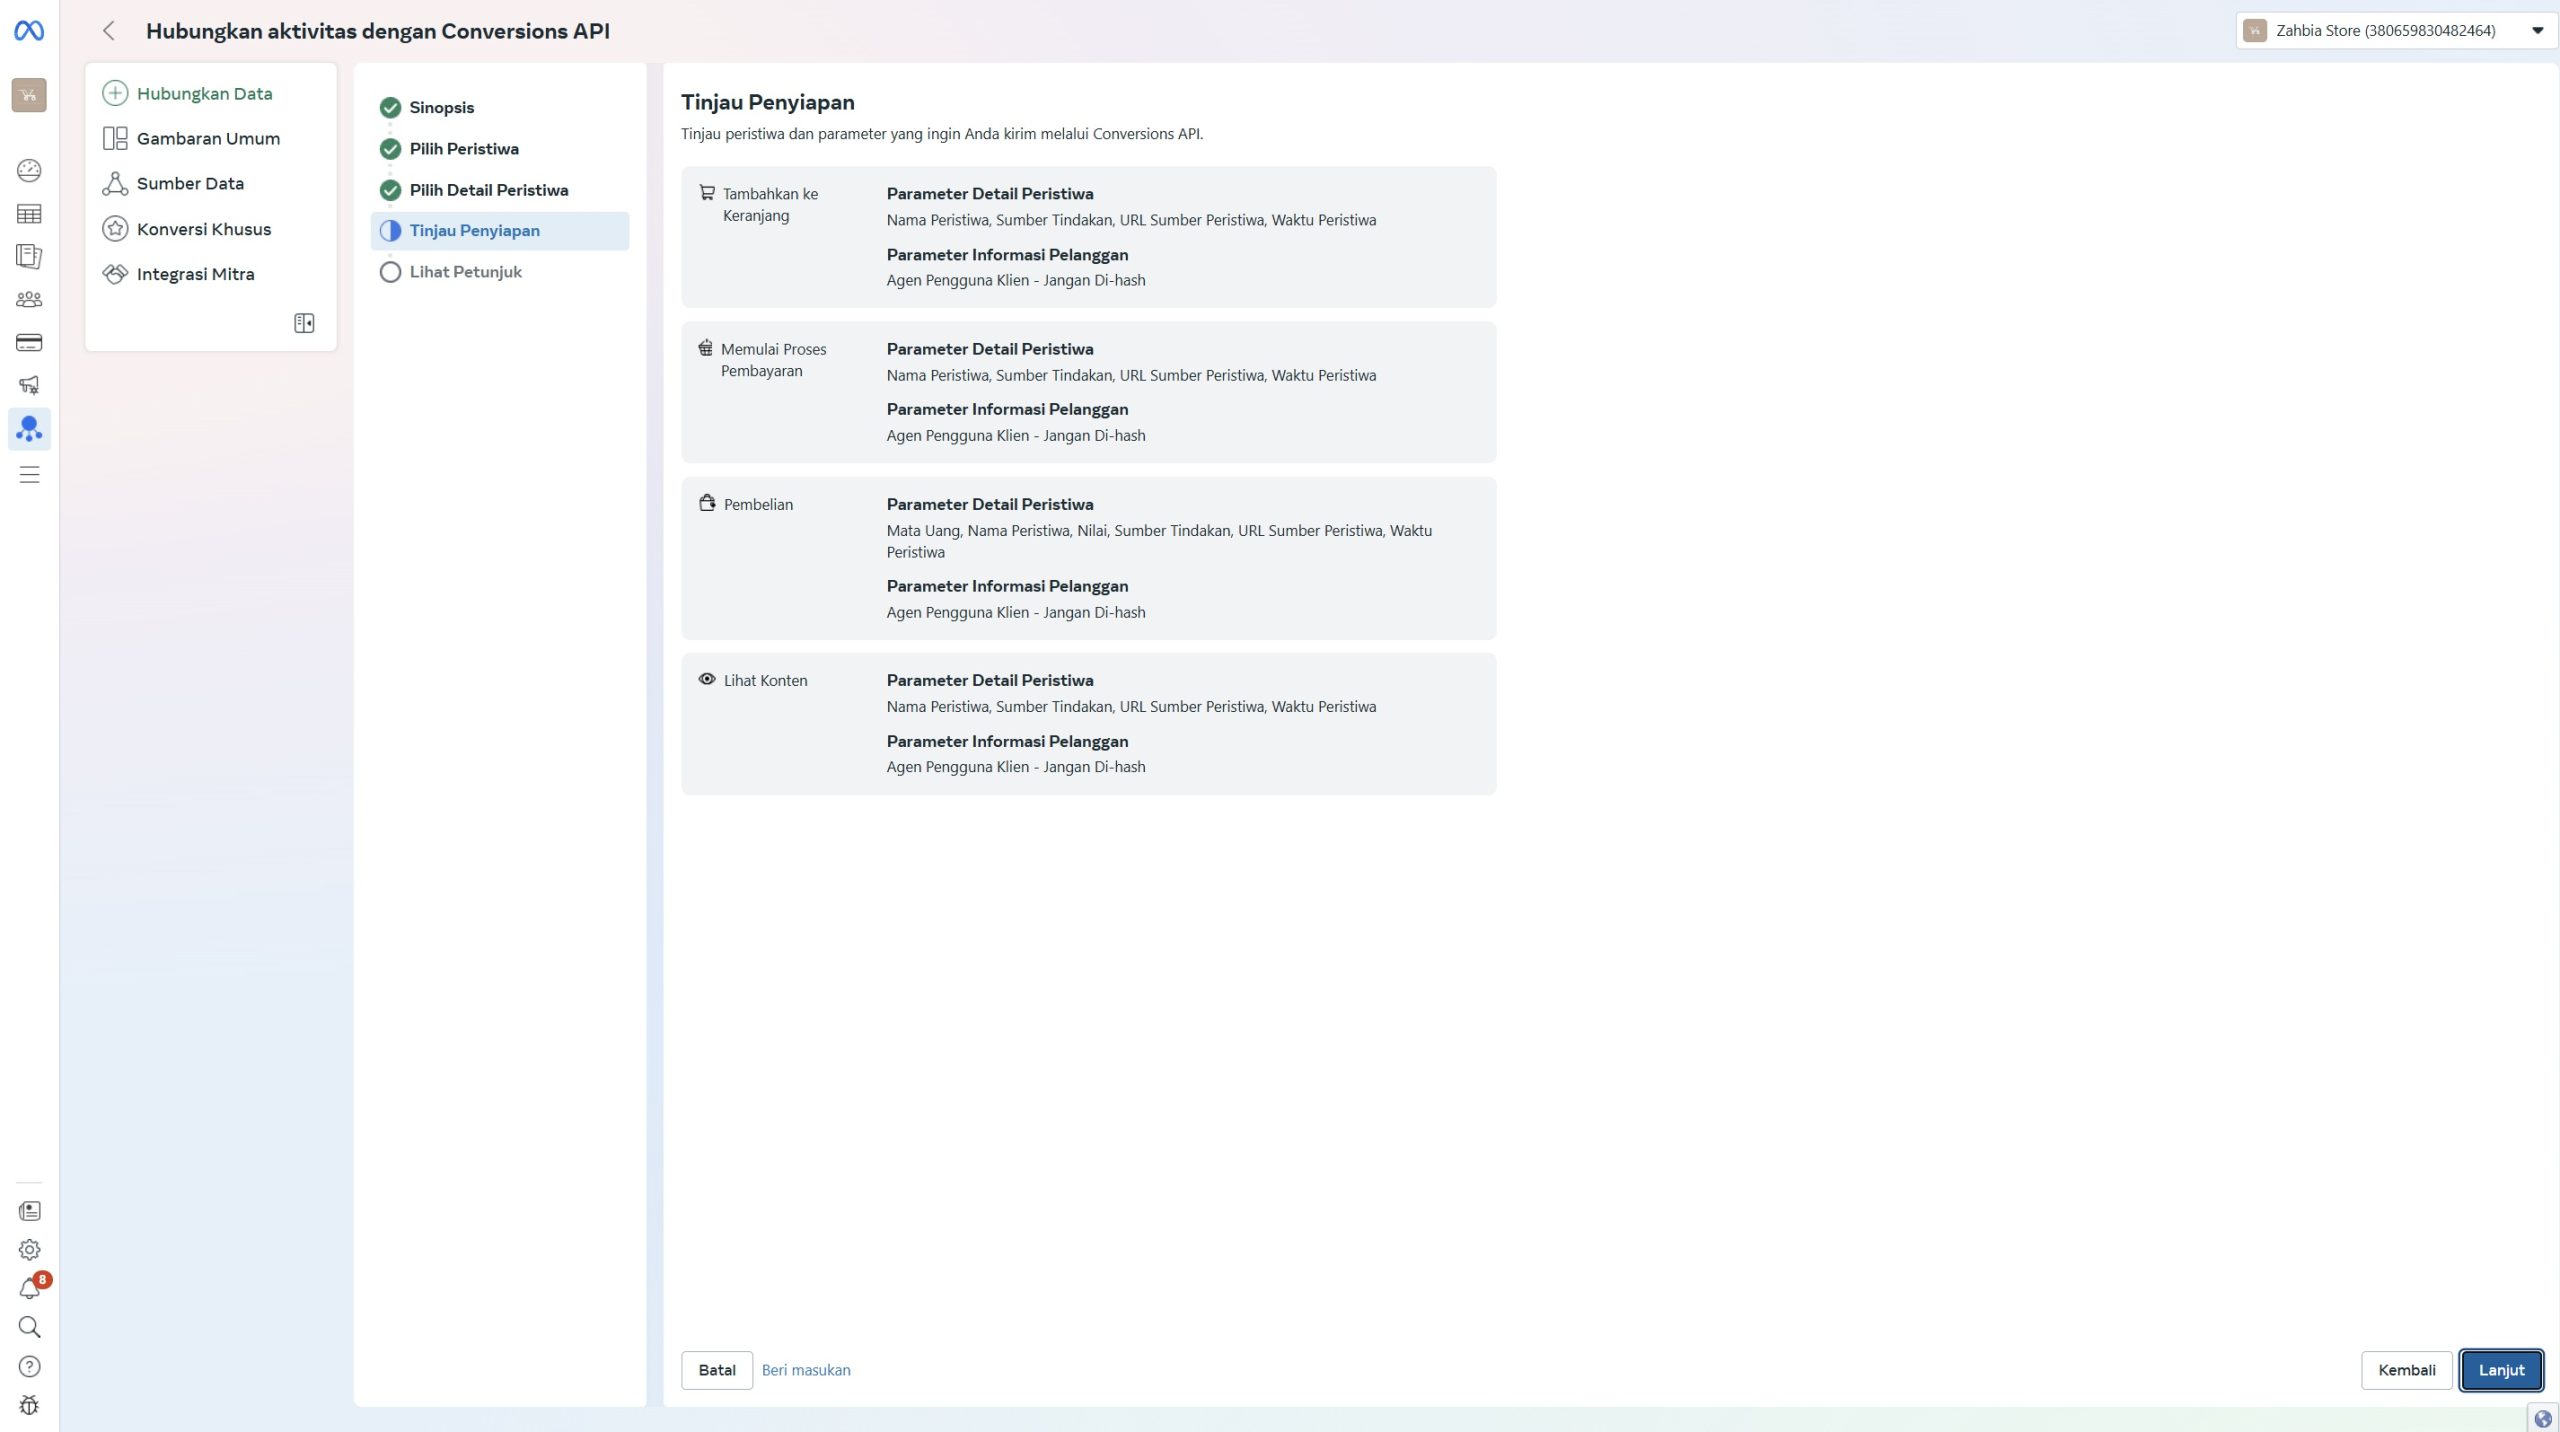Viewport: 2560px width, 1432px height.
Task: Collapse the navigation panel icon
Action: click(x=304, y=323)
